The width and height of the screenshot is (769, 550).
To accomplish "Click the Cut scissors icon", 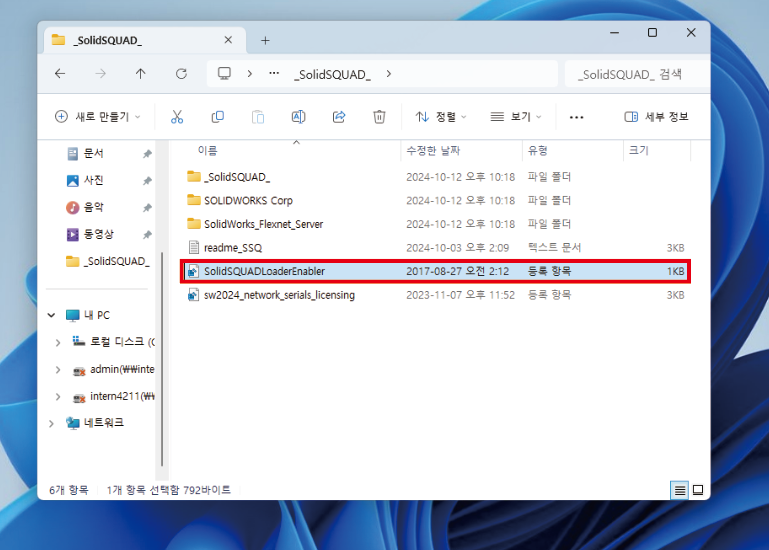I will (x=177, y=117).
